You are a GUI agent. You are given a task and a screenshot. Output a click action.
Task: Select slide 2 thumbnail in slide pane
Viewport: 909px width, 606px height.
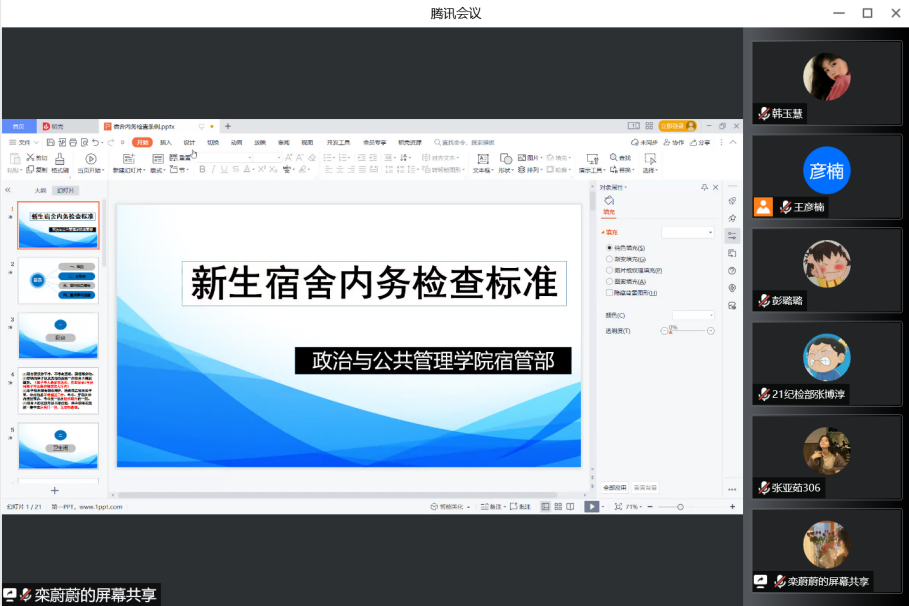coord(59,281)
